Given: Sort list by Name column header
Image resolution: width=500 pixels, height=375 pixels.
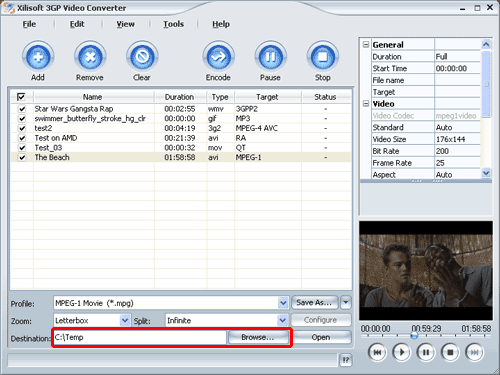Looking at the screenshot, I should click(x=93, y=97).
